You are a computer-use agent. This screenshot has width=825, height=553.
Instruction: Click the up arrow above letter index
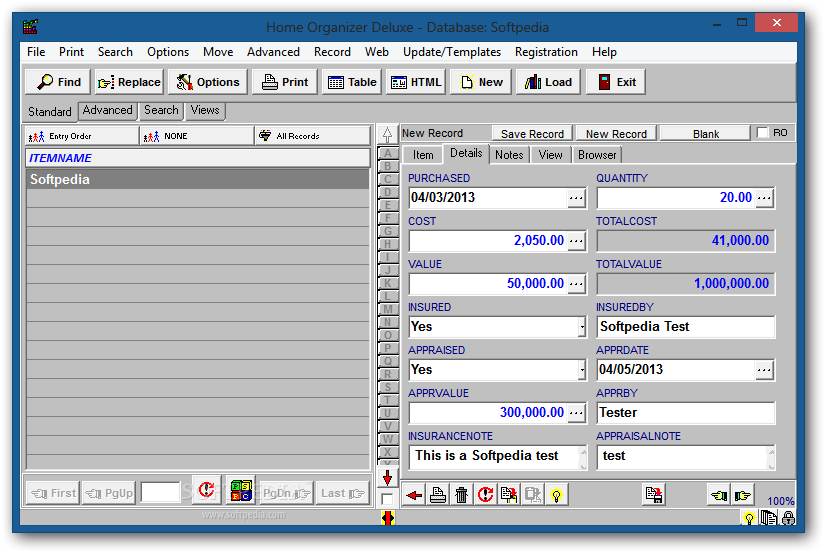(x=387, y=135)
